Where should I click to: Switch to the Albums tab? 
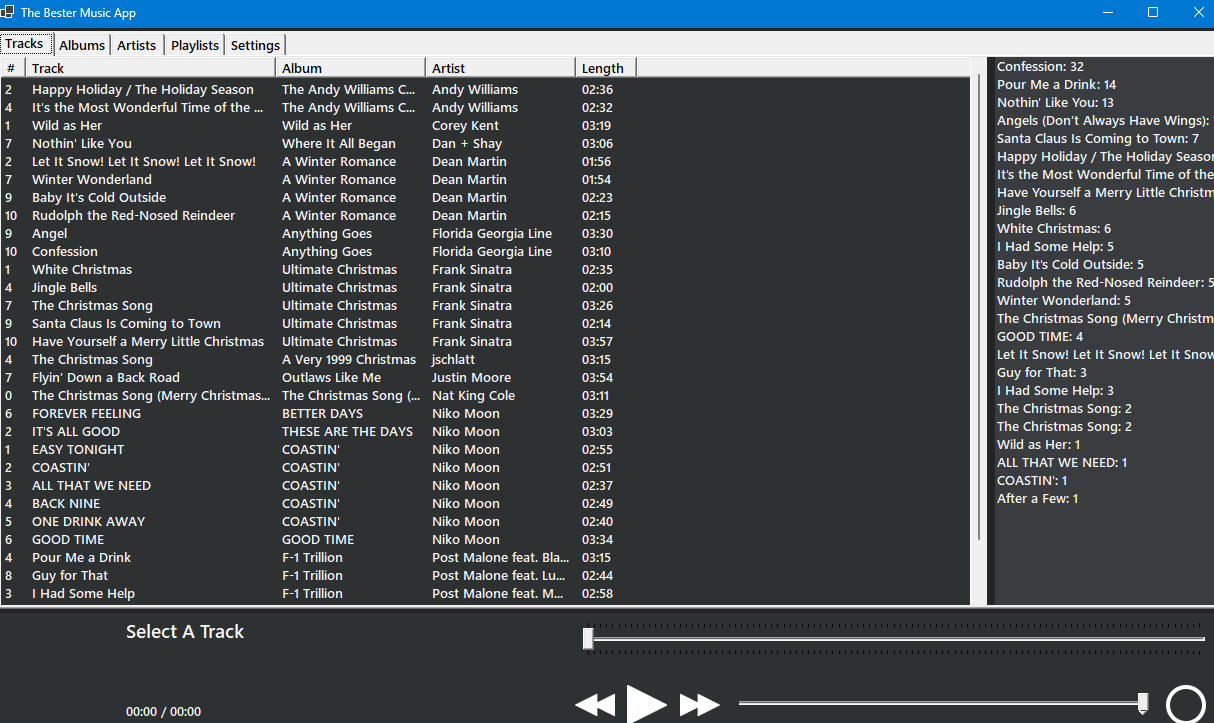tap(82, 45)
